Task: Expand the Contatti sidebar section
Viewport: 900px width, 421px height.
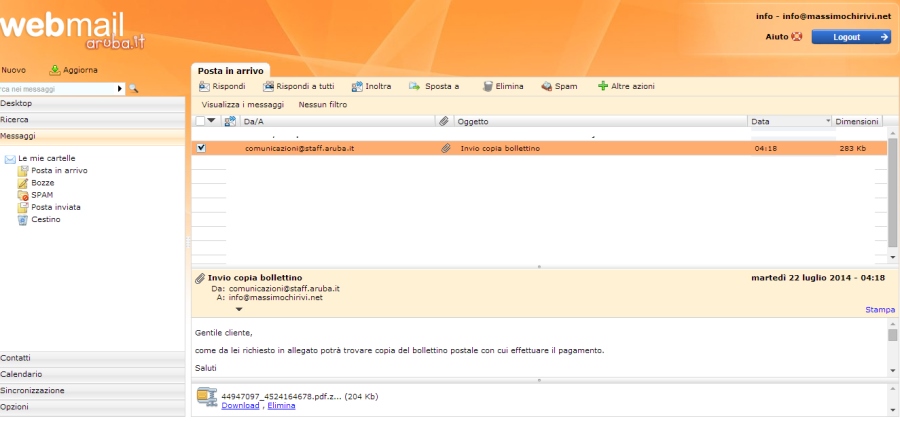Action: (92, 358)
